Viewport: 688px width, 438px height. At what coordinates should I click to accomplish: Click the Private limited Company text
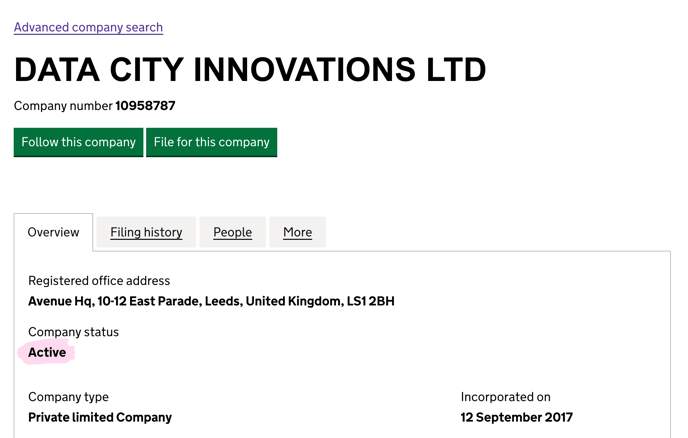(x=100, y=417)
